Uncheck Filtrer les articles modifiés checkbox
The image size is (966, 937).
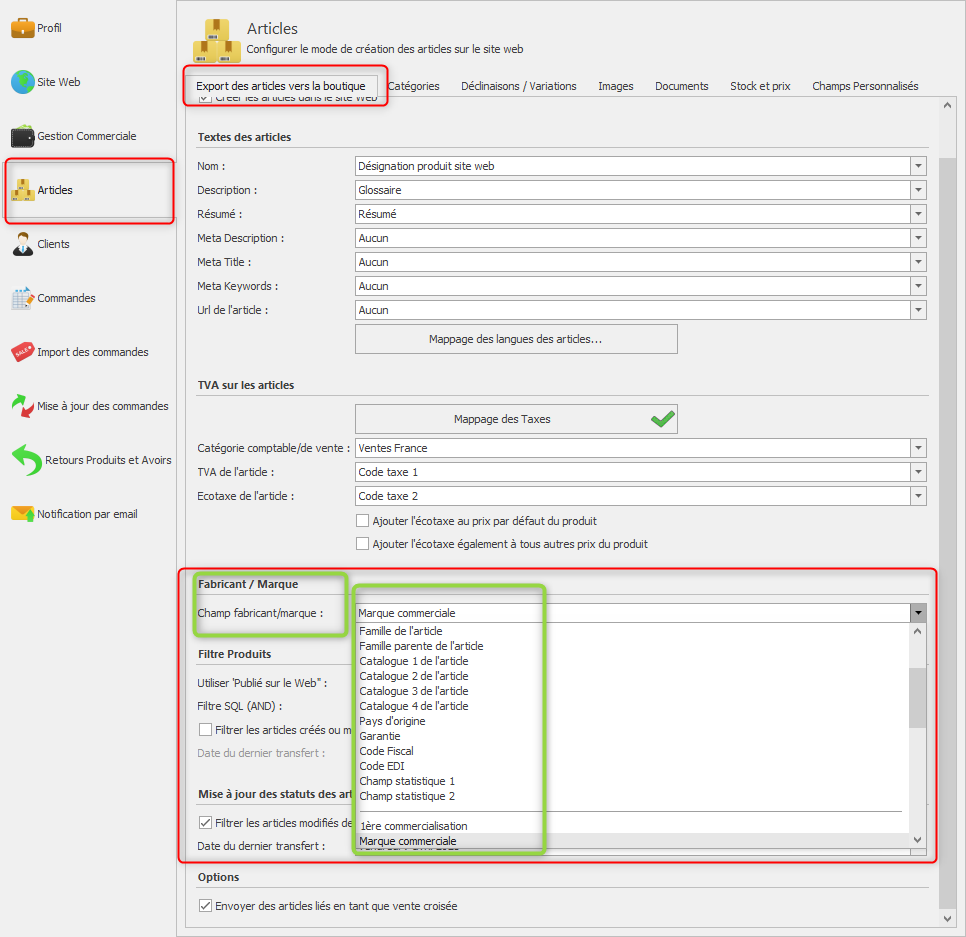coord(205,823)
